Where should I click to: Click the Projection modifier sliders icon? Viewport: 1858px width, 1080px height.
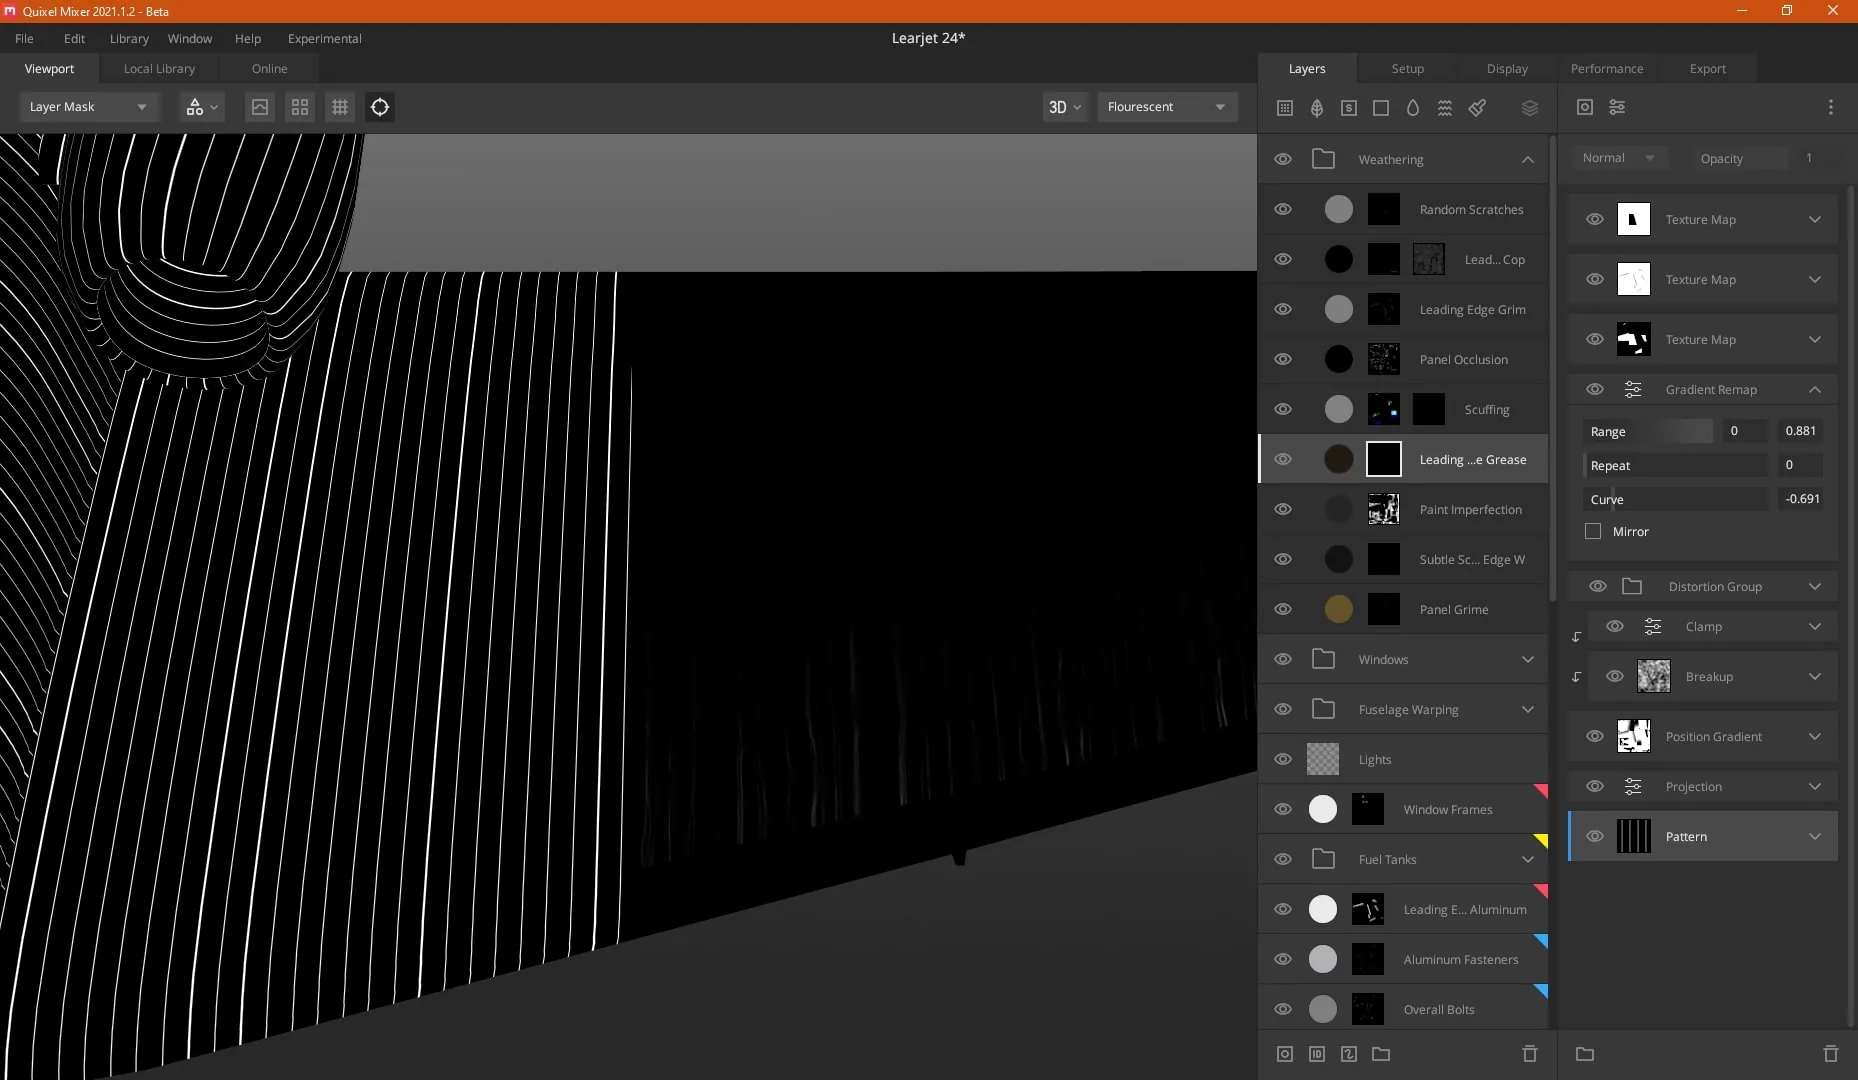pyautogui.click(x=1633, y=787)
